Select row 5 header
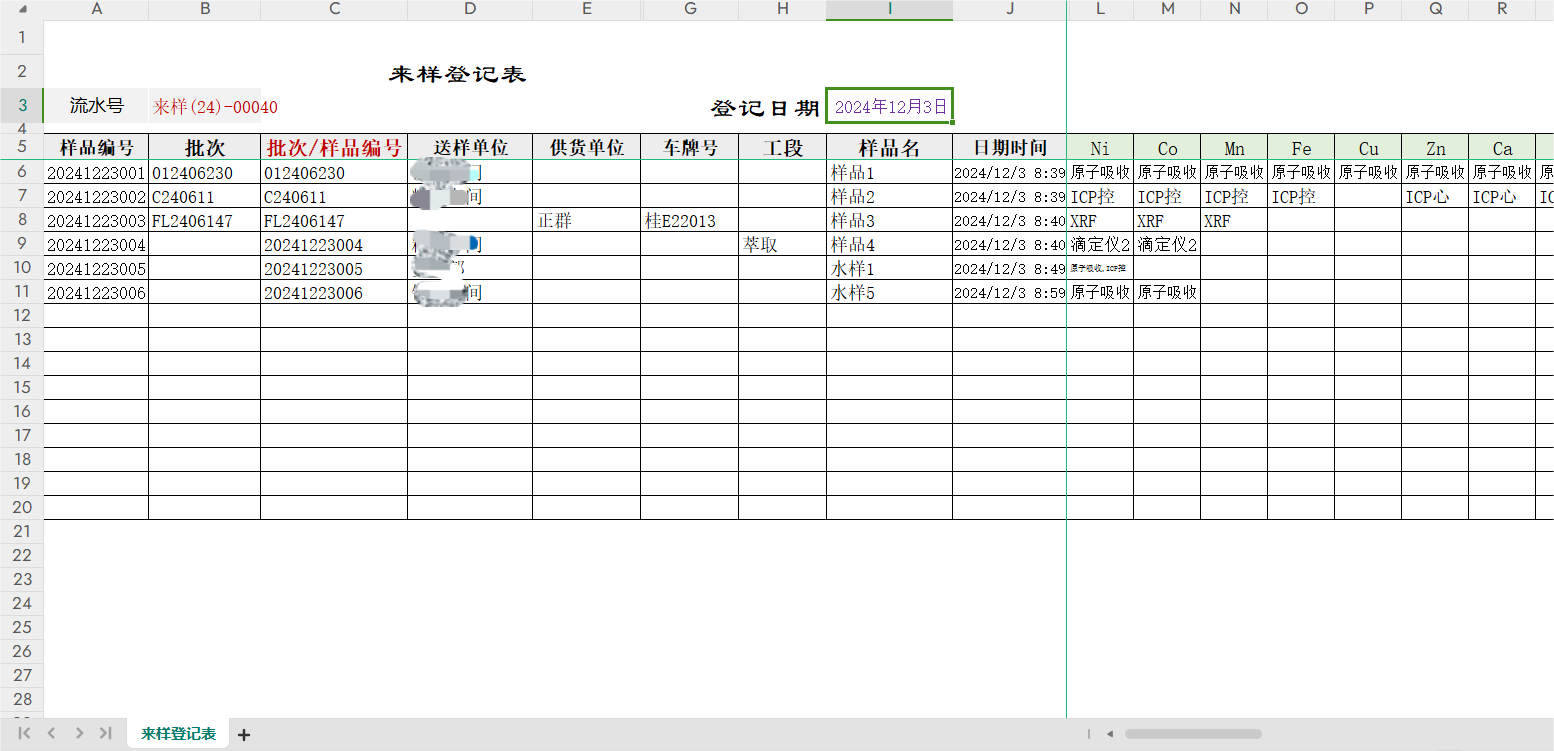 (x=21, y=147)
